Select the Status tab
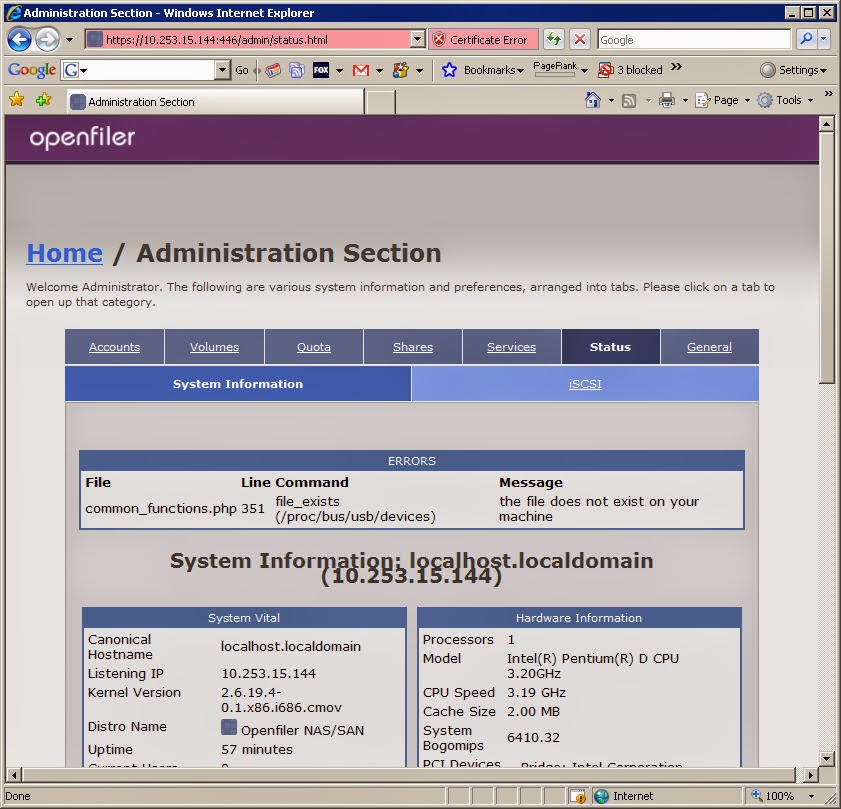841x809 pixels. 610,347
